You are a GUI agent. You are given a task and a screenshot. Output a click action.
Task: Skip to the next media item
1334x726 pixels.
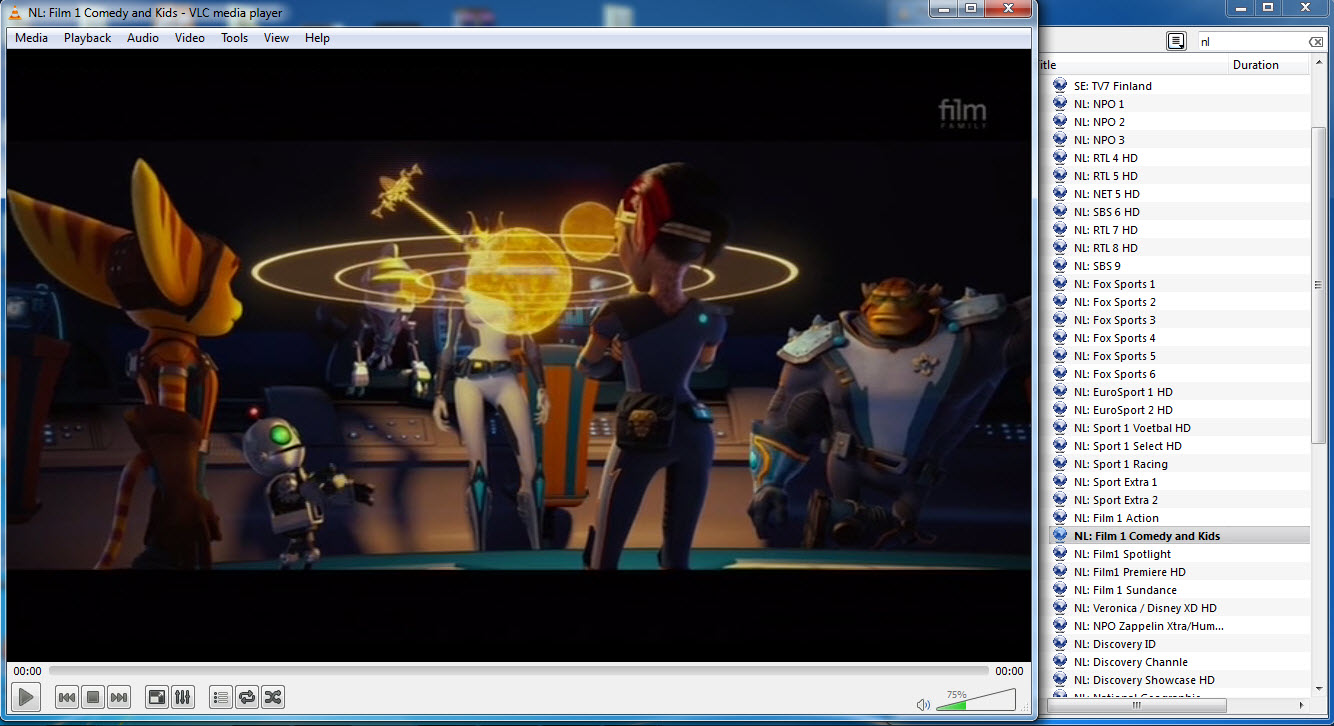click(x=119, y=697)
